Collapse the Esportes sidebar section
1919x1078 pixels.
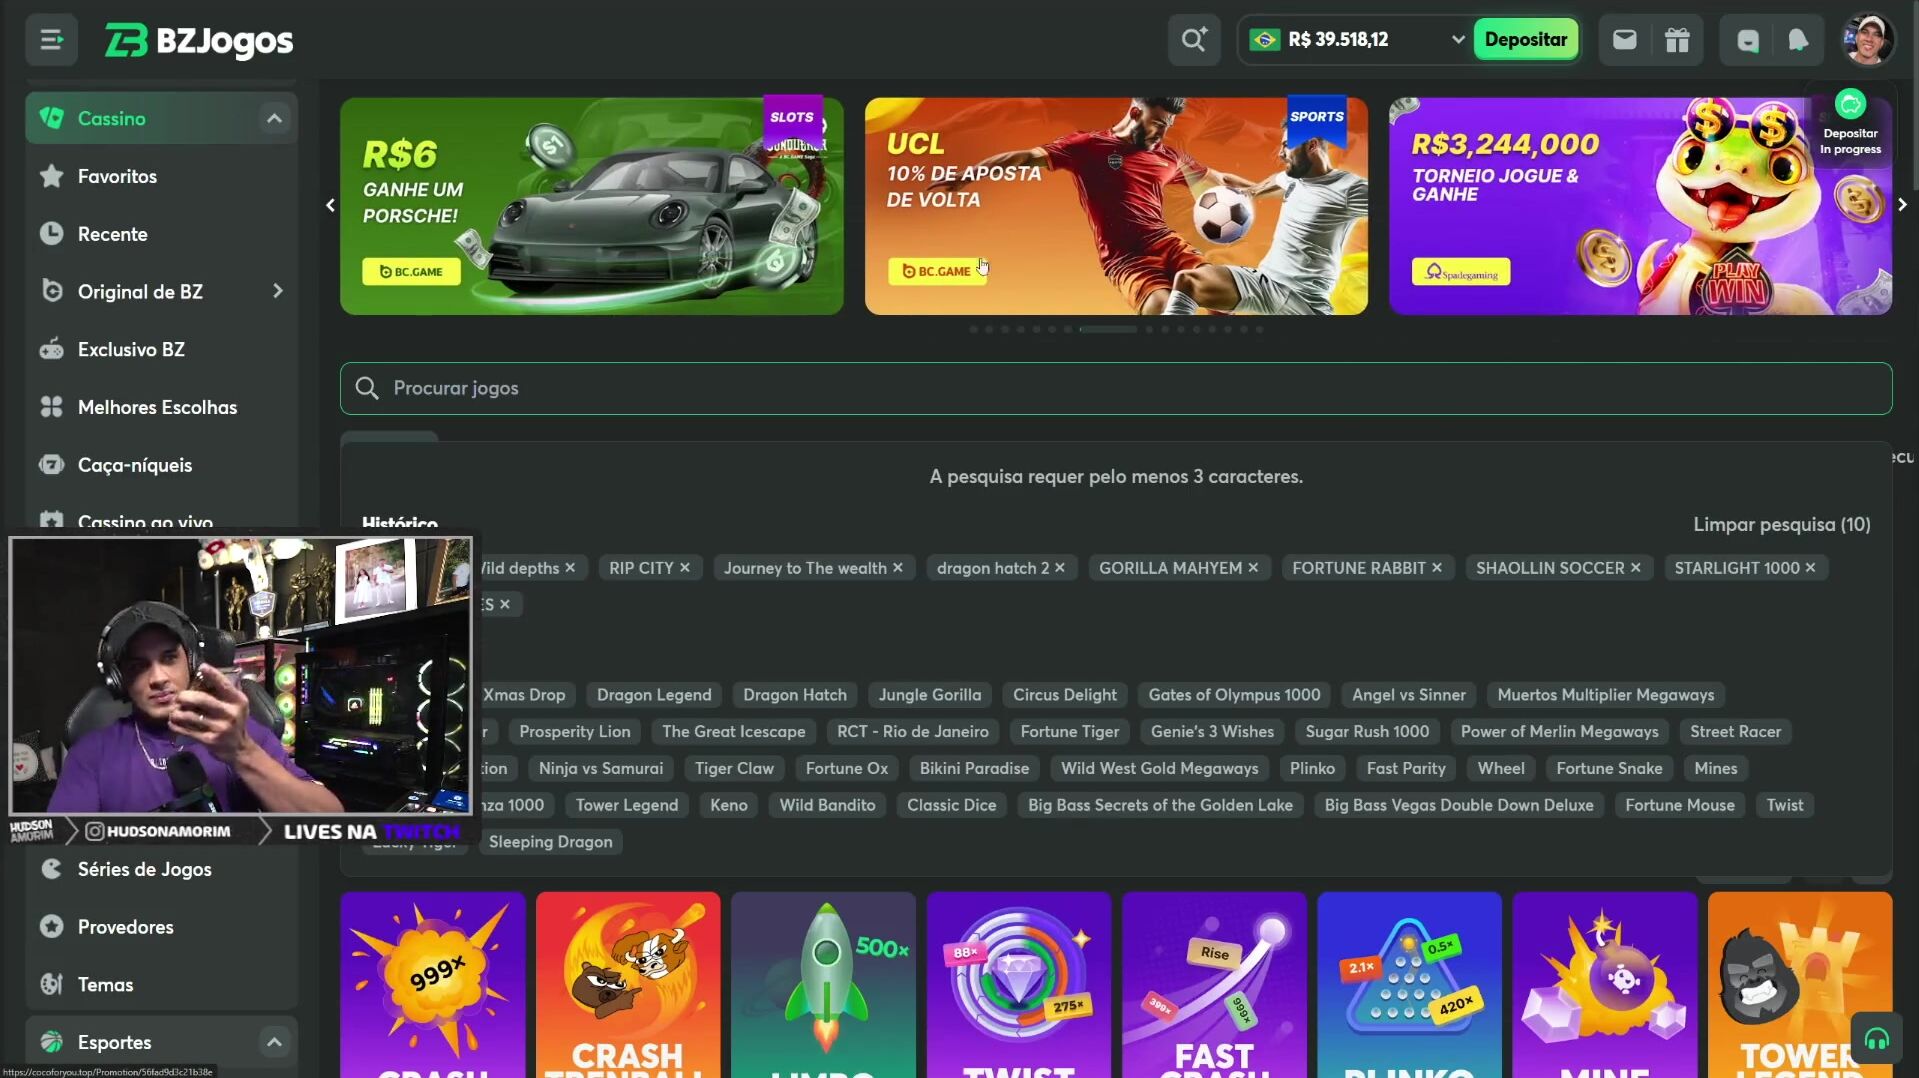tap(274, 1042)
